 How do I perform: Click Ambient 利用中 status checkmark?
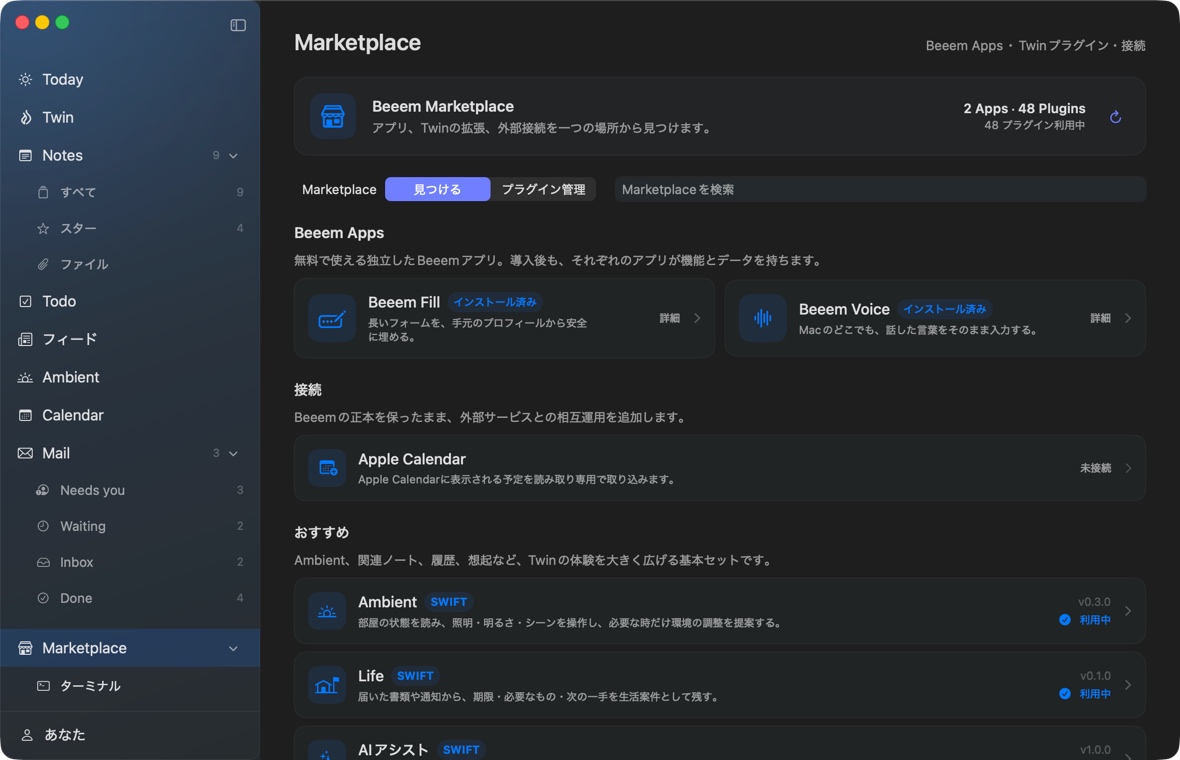[x=1065, y=620]
